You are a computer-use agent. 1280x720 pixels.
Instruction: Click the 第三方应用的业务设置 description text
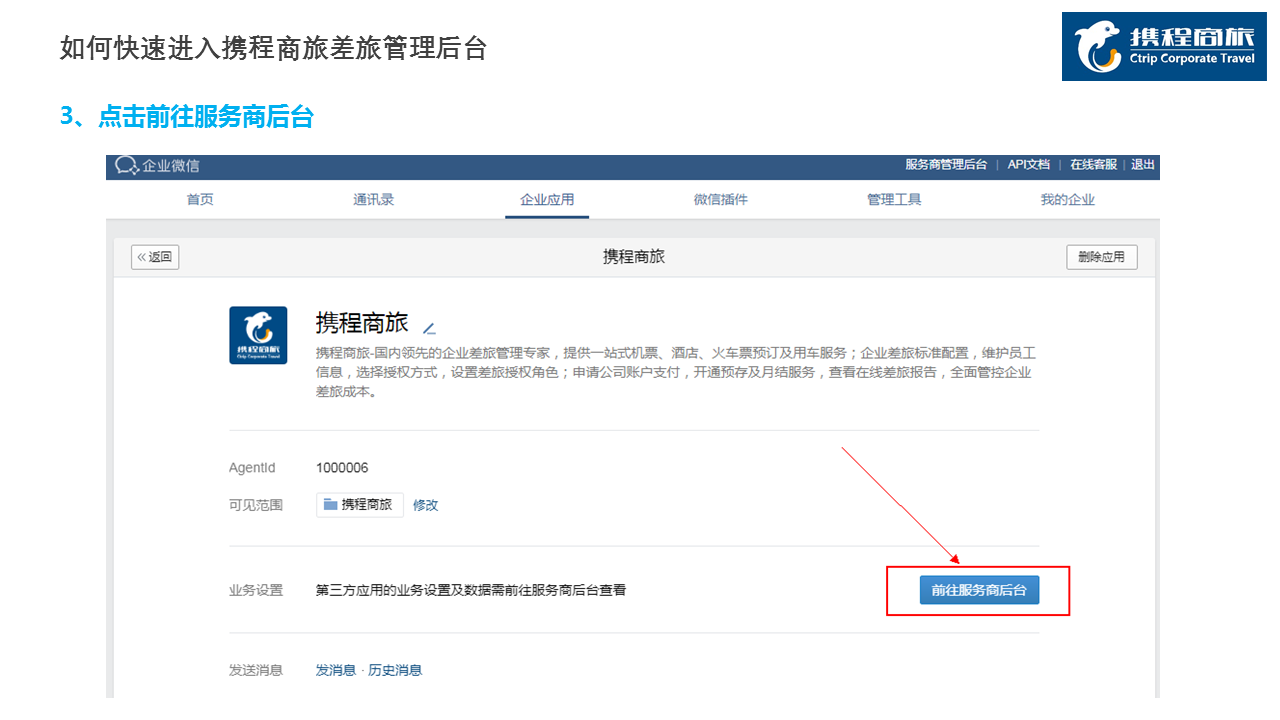click(471, 590)
